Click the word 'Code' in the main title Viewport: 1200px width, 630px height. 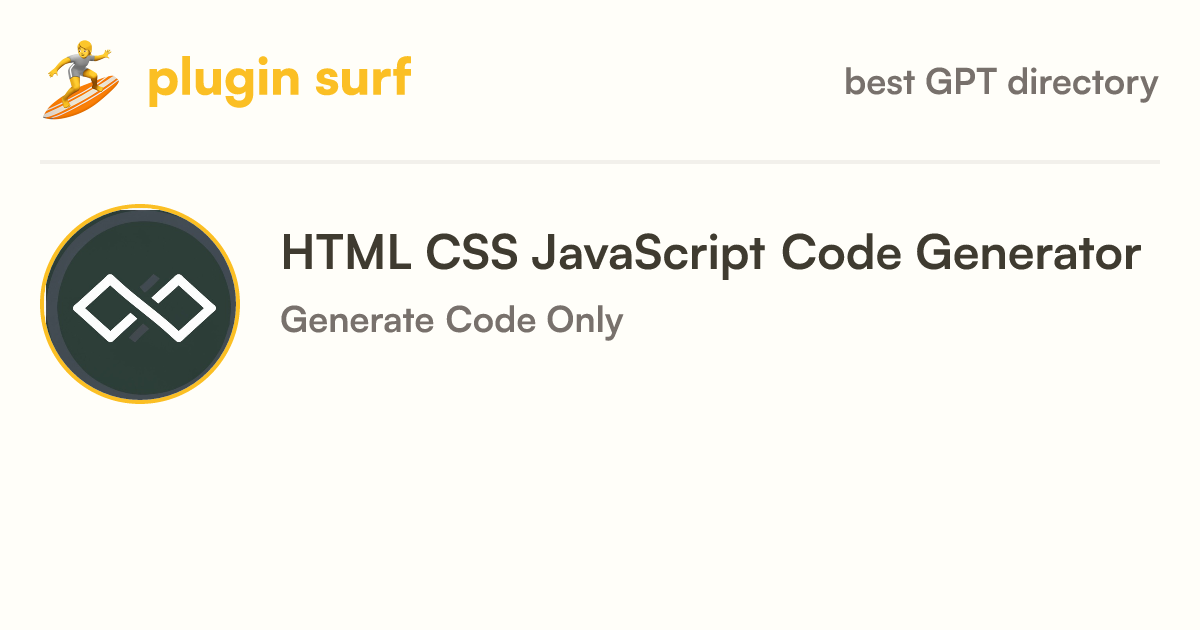click(841, 254)
